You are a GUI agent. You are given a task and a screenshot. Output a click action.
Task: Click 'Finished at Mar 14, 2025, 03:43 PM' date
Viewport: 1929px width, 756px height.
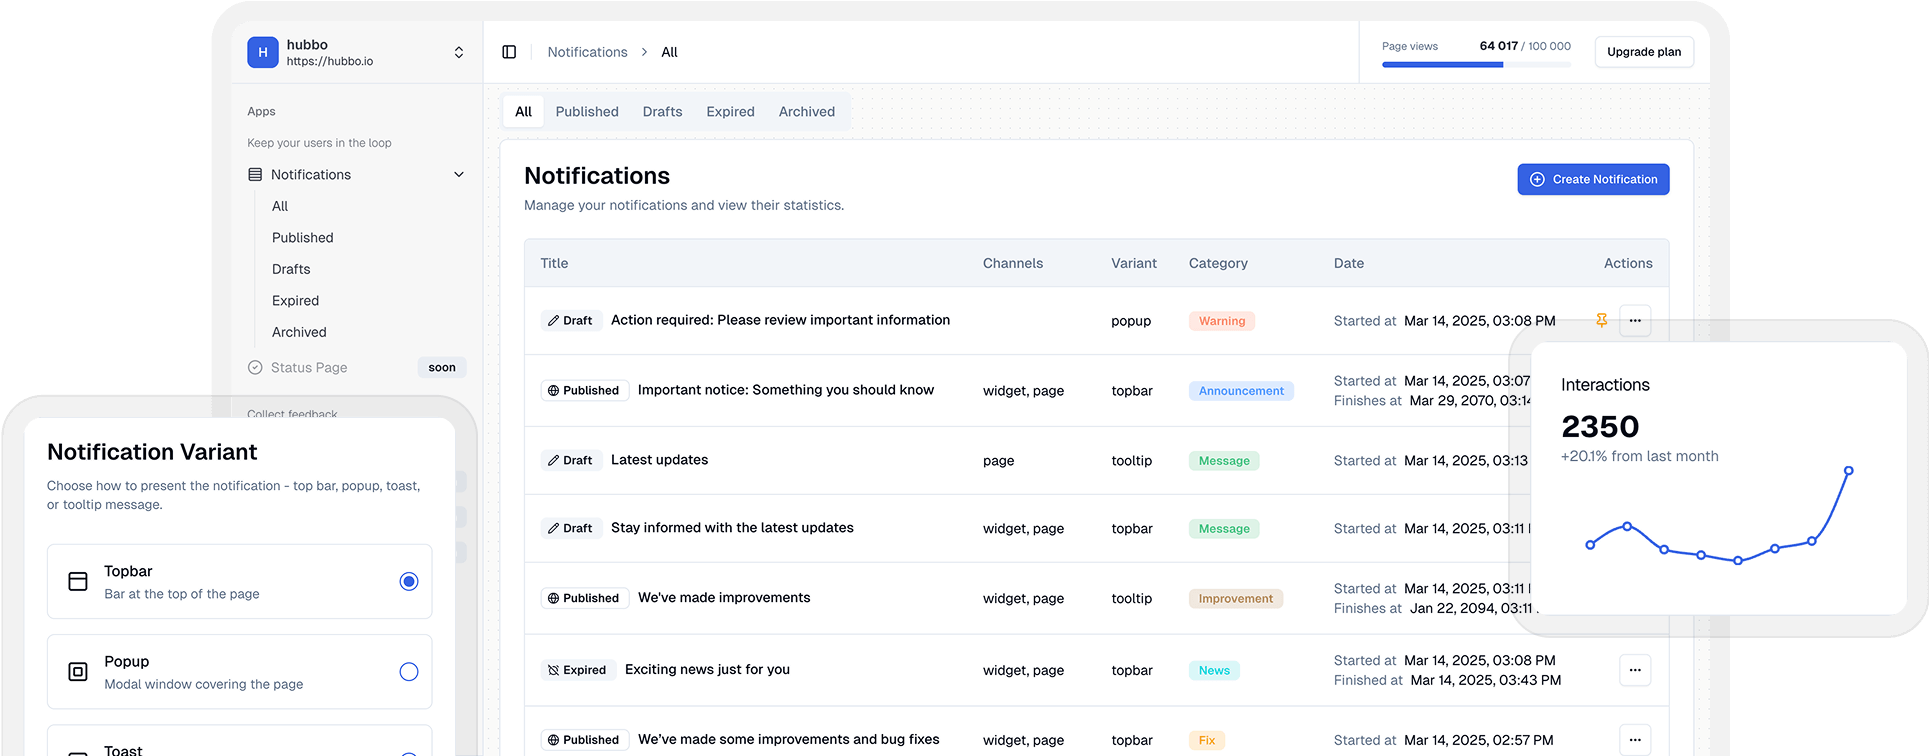click(x=1447, y=680)
